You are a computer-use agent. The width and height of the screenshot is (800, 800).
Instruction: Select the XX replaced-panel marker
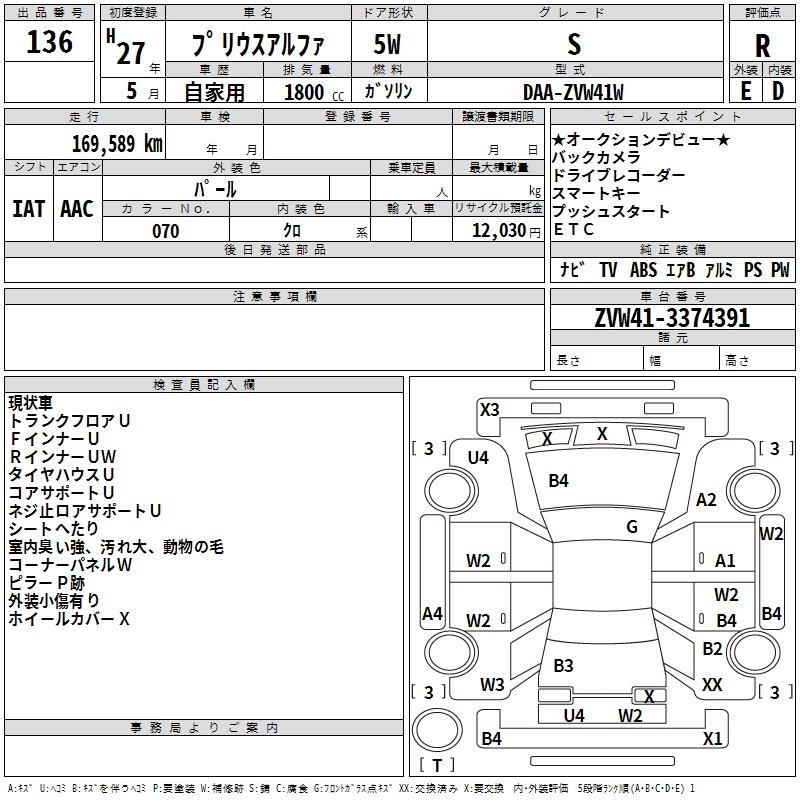click(x=712, y=685)
